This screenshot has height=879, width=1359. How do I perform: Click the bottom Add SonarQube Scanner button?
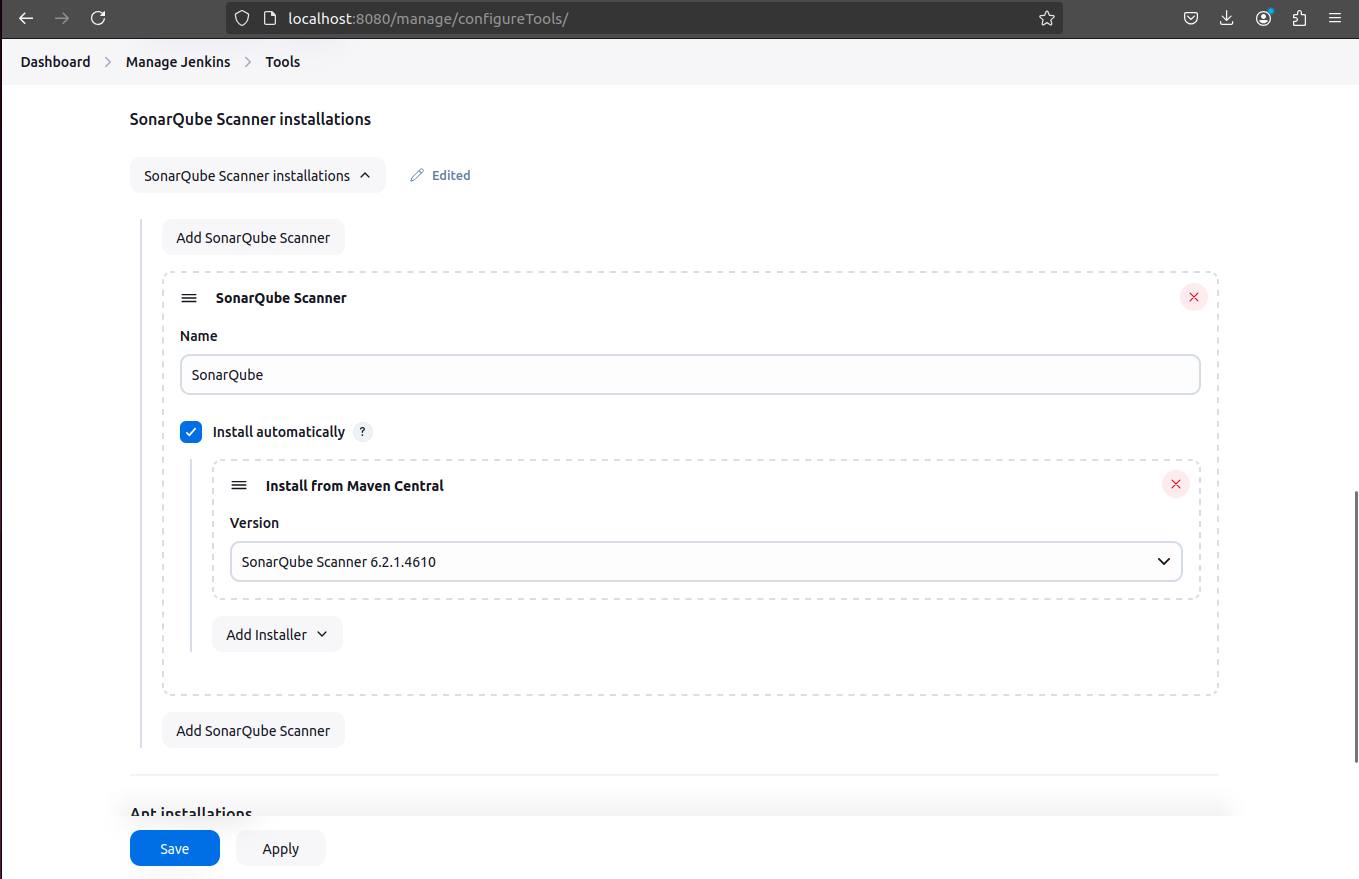click(253, 731)
